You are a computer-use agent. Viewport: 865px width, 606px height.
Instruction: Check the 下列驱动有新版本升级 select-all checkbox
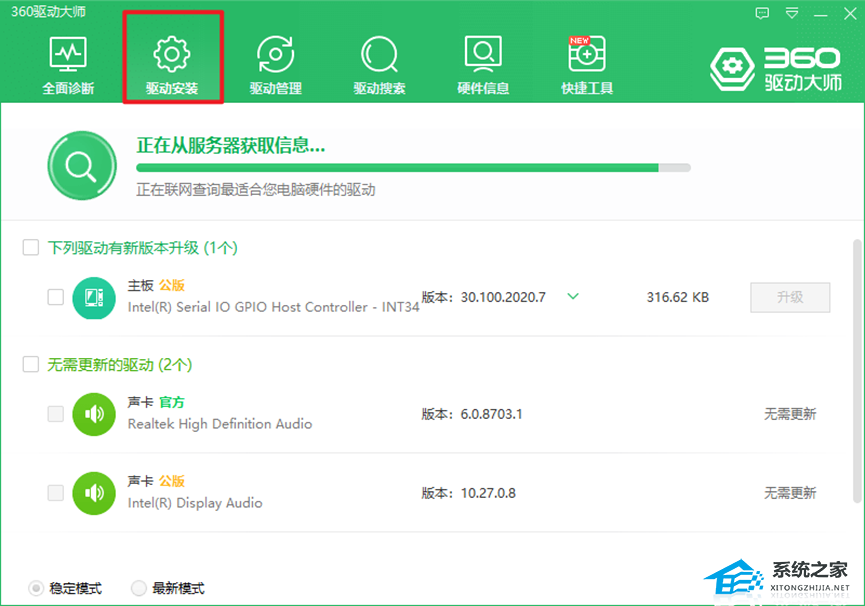(x=31, y=247)
